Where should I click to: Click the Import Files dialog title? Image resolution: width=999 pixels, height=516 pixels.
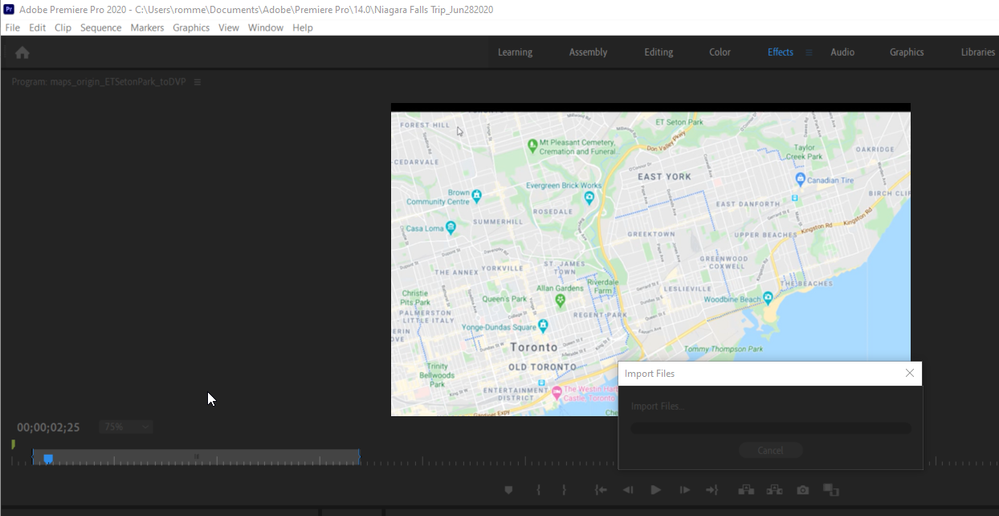coord(649,373)
